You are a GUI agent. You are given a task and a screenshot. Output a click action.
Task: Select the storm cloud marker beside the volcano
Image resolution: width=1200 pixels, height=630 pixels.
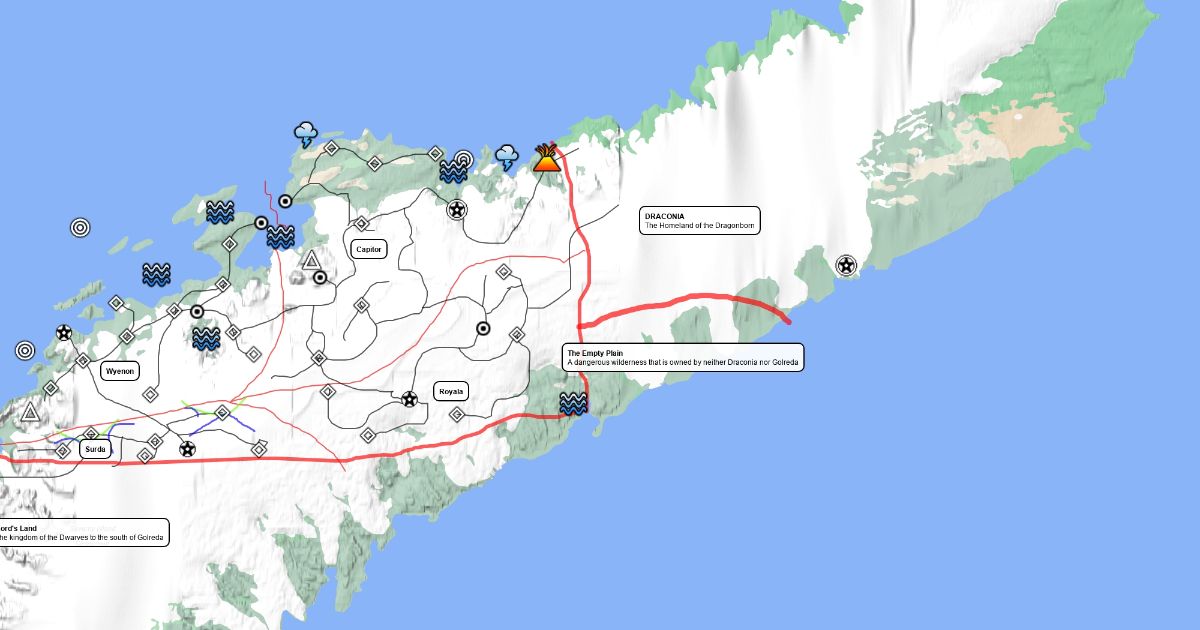coord(508,157)
